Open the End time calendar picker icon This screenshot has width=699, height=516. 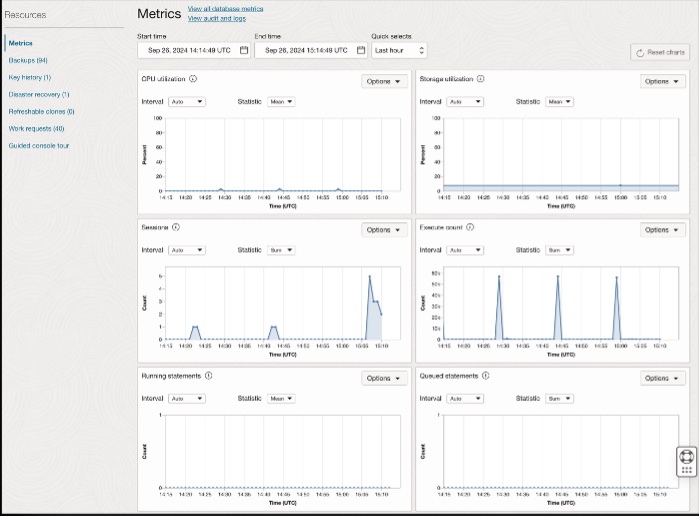click(x=361, y=50)
